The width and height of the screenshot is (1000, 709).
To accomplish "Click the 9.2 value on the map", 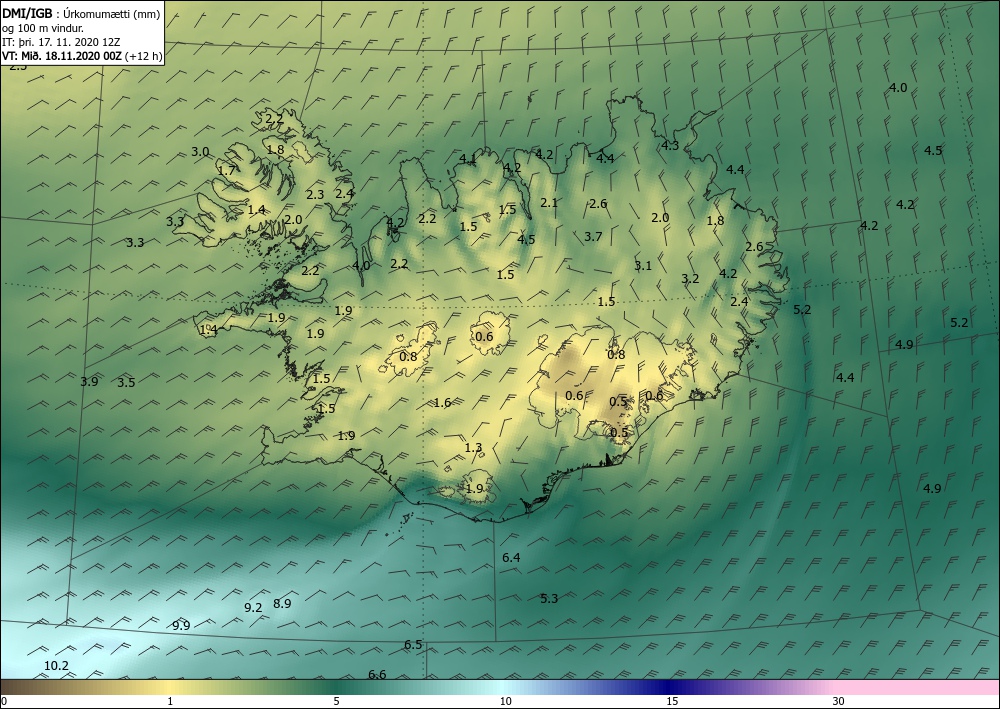I will [253, 607].
